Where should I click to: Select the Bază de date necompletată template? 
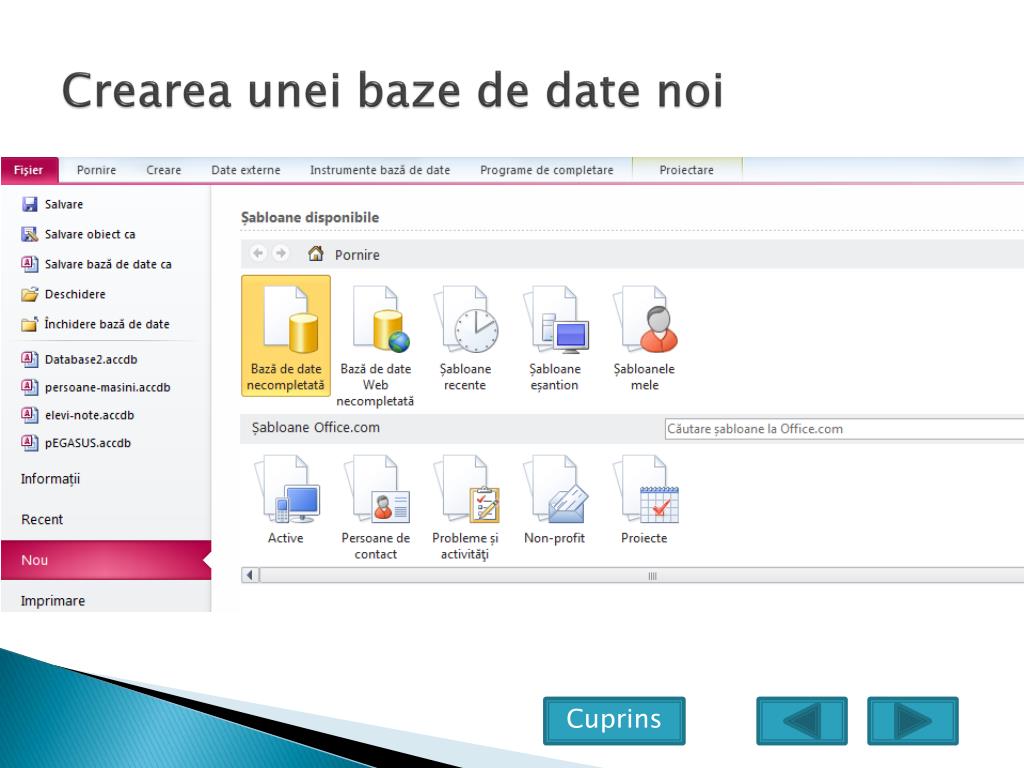[286, 336]
